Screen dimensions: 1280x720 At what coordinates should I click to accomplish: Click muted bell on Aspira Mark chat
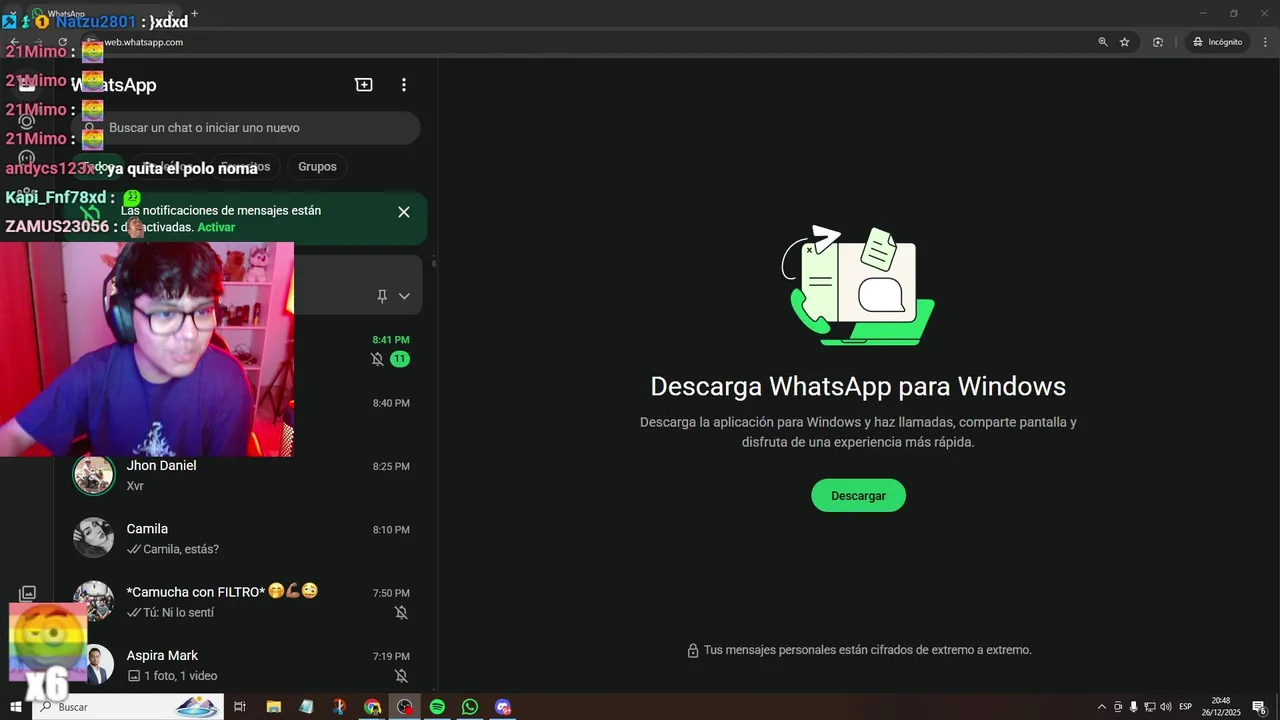(x=401, y=675)
